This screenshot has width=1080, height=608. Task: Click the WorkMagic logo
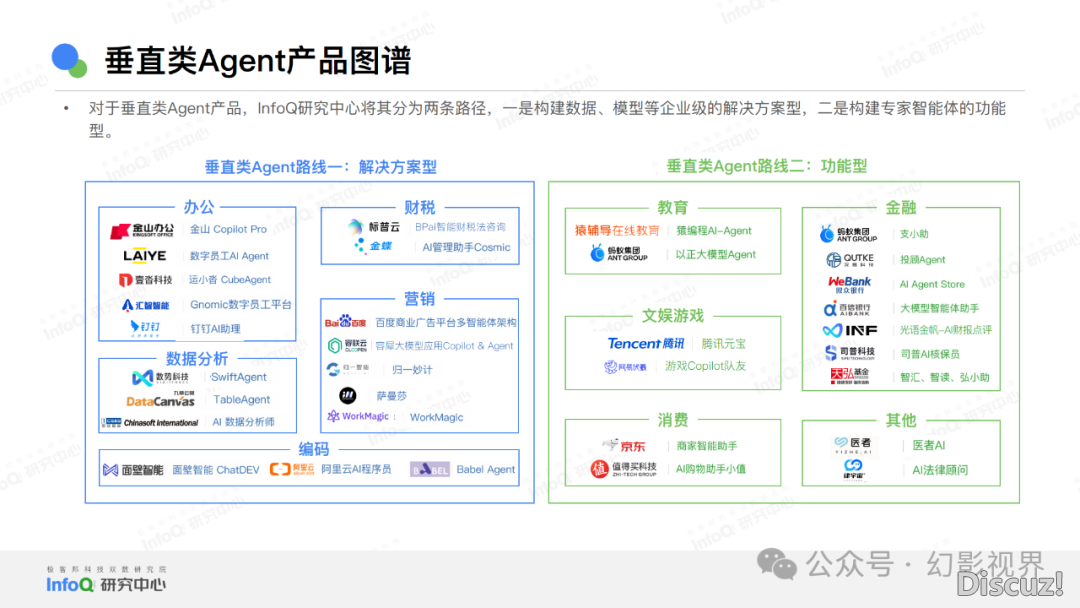tap(358, 417)
